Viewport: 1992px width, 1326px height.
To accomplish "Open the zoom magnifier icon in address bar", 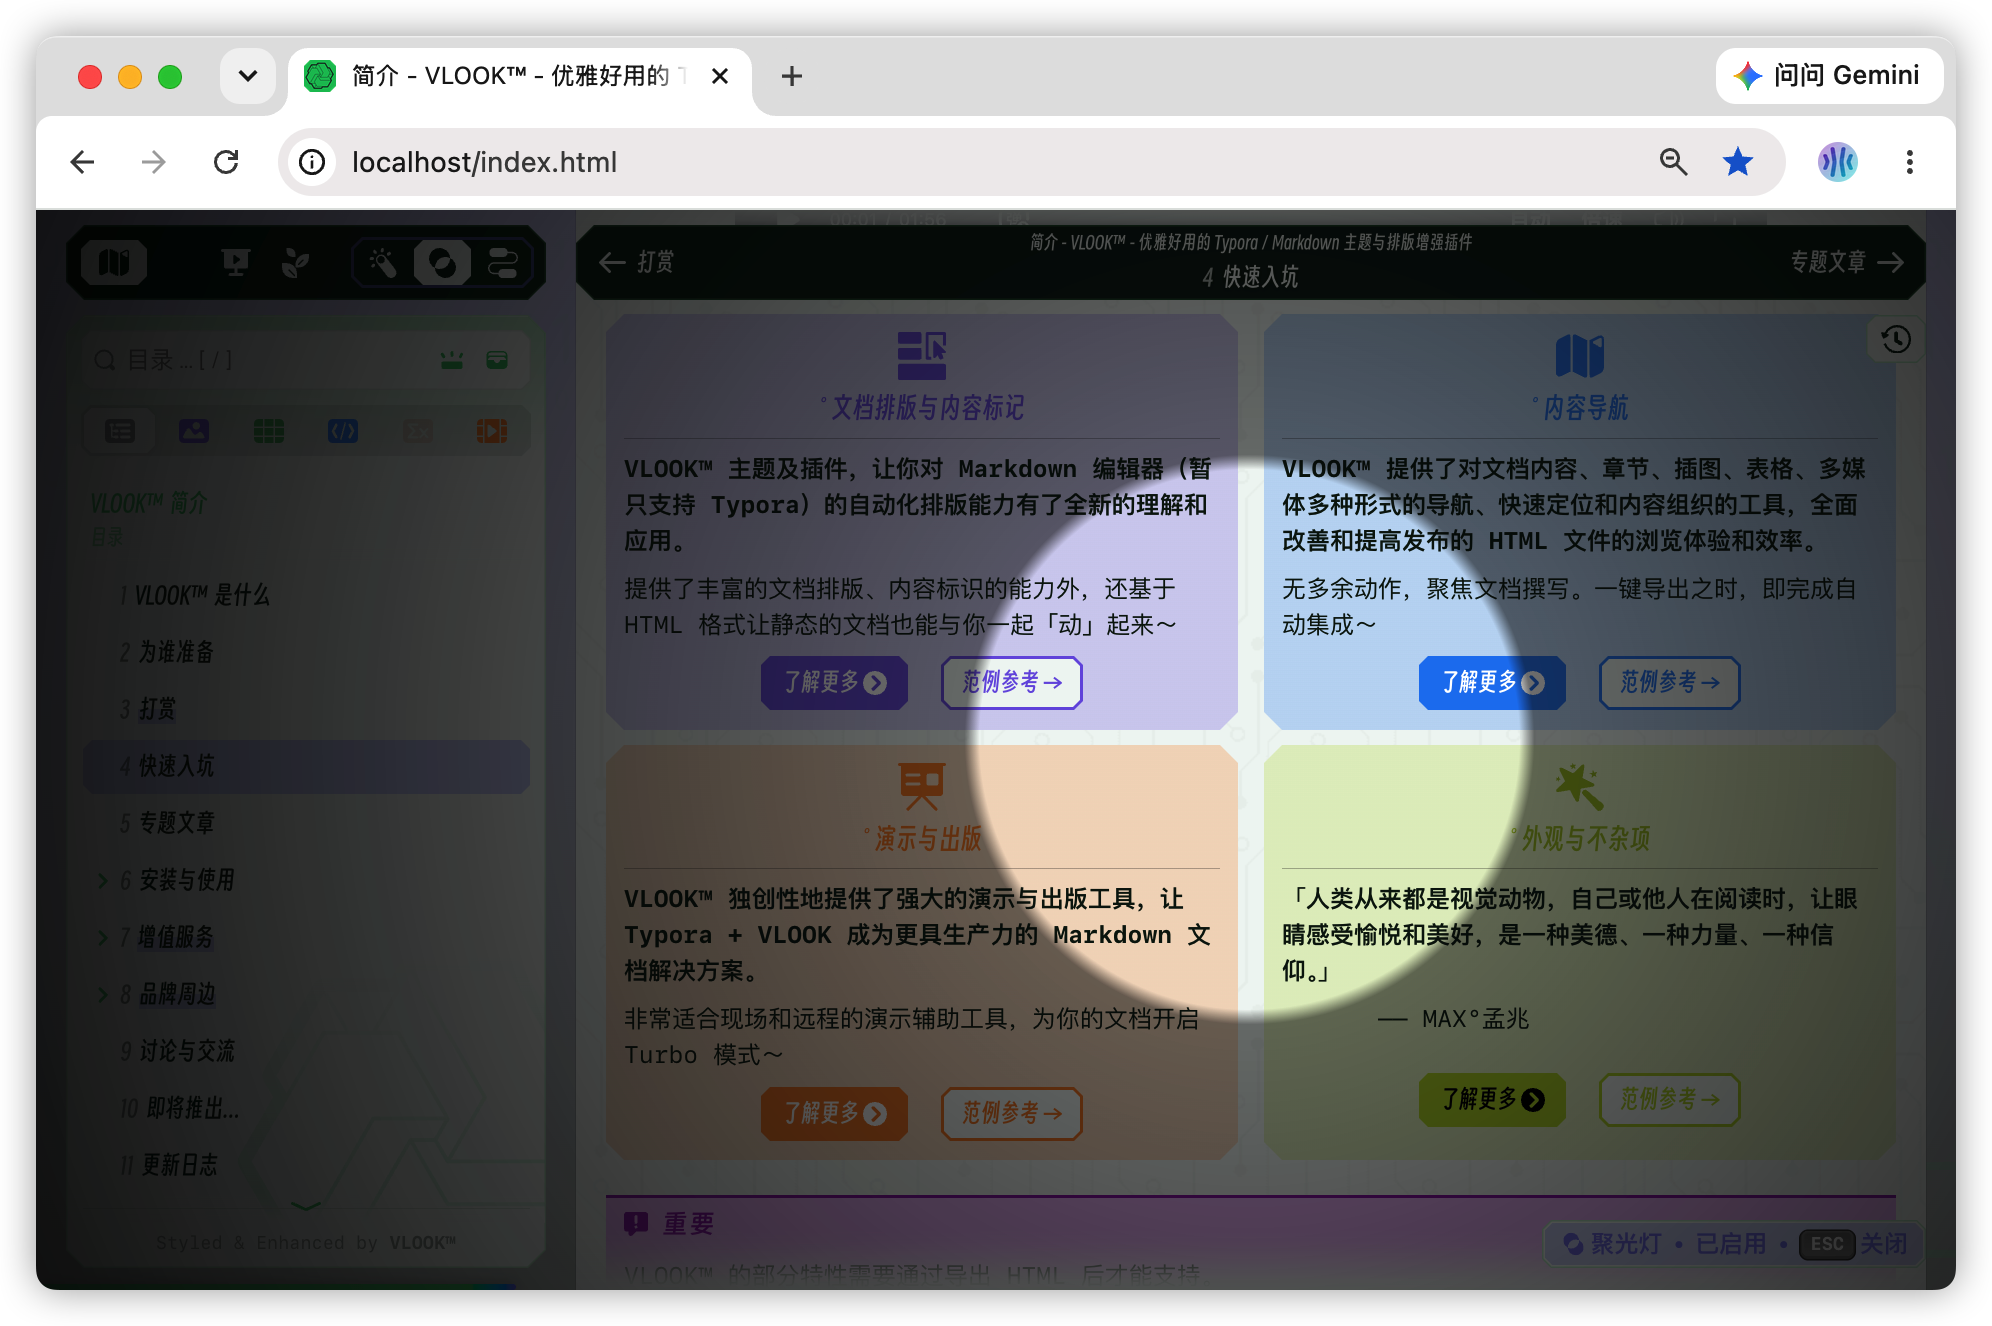I will pyautogui.click(x=1673, y=162).
